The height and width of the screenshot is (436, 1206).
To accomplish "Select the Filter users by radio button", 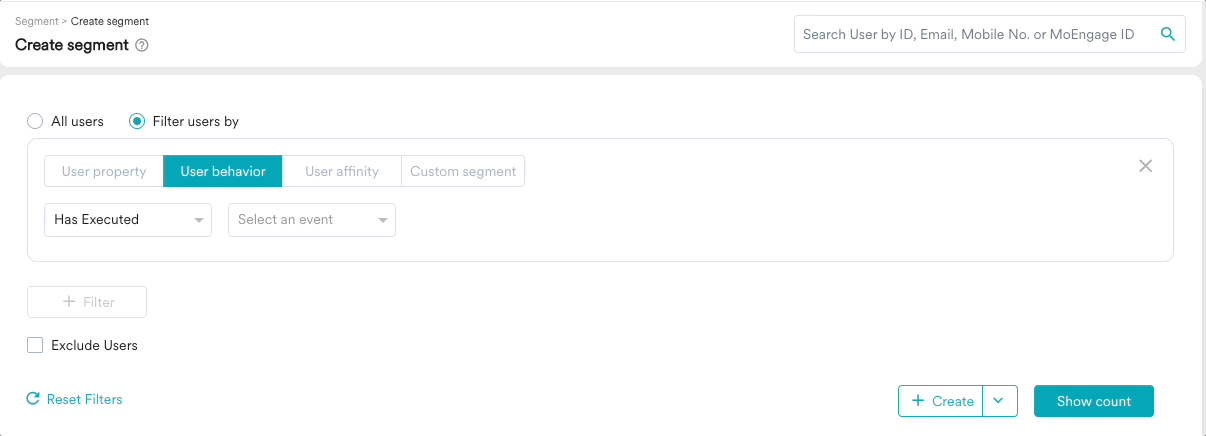I will pyautogui.click(x=138, y=121).
